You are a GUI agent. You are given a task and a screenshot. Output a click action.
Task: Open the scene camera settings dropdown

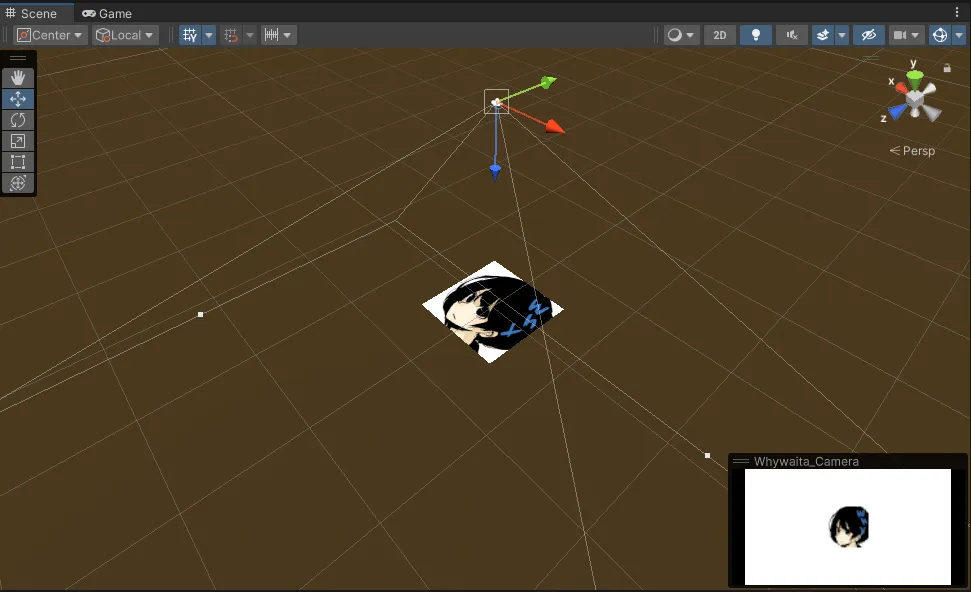(x=907, y=35)
